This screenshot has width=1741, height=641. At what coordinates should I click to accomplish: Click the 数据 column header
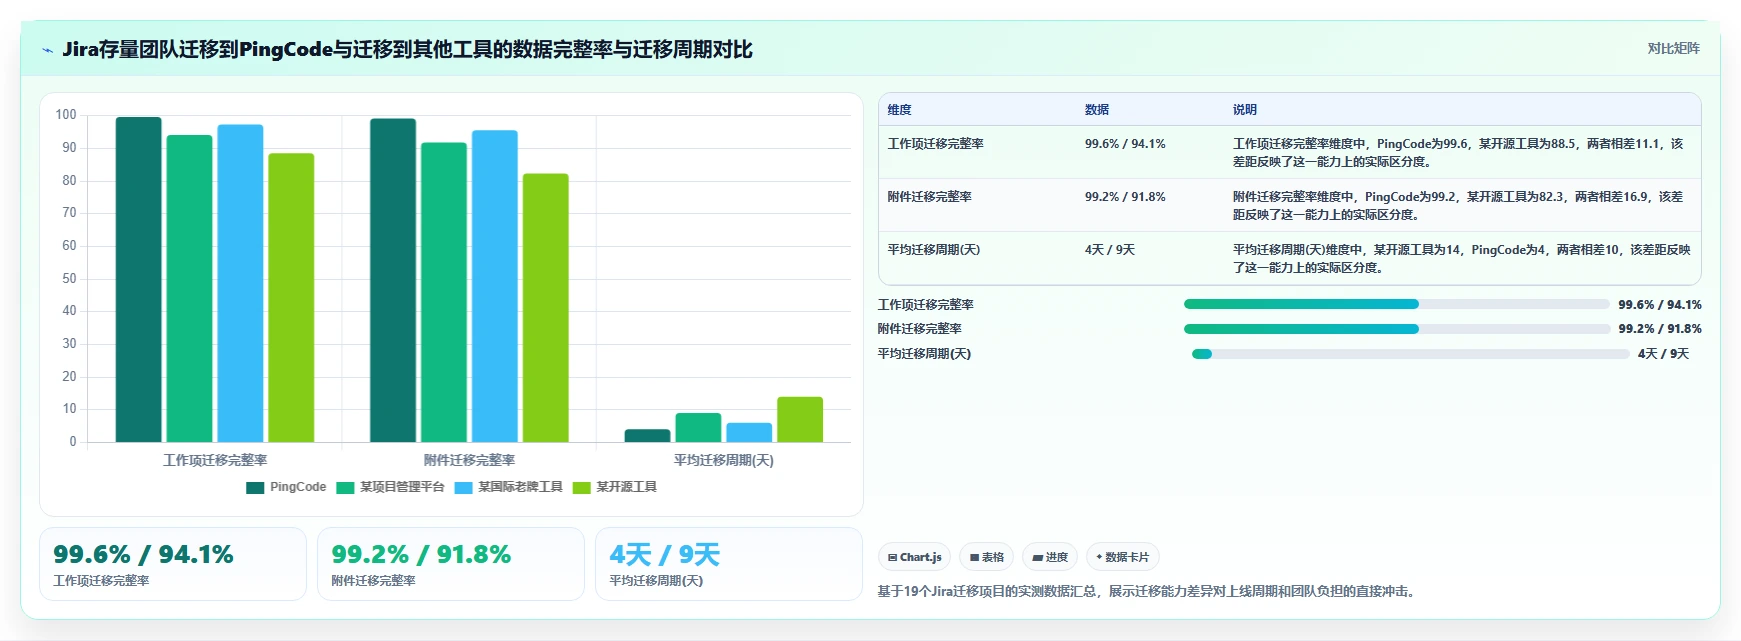1097,110
